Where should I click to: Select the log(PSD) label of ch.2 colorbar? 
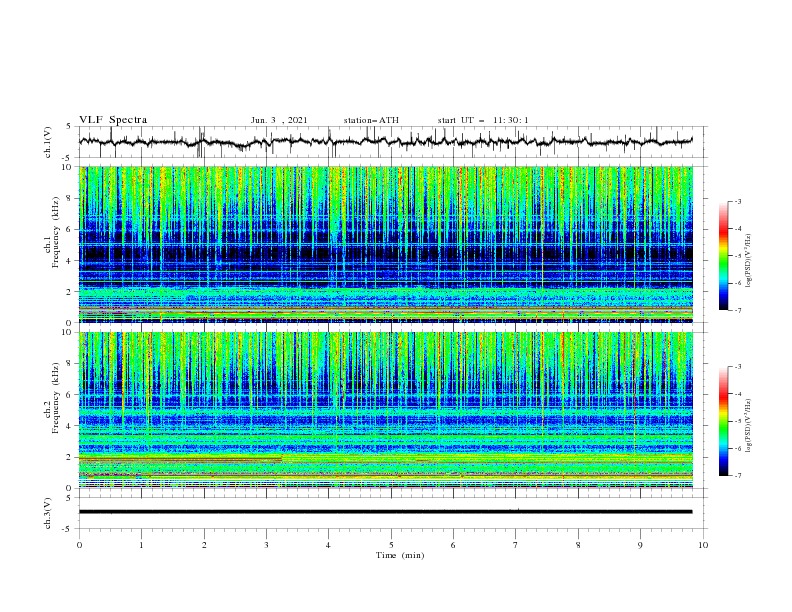[749, 426]
